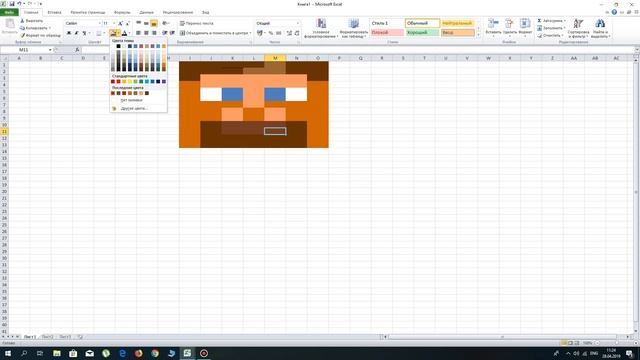The image size is (640, 360).
Task: Pick red in standard colors row
Action: 119,82
